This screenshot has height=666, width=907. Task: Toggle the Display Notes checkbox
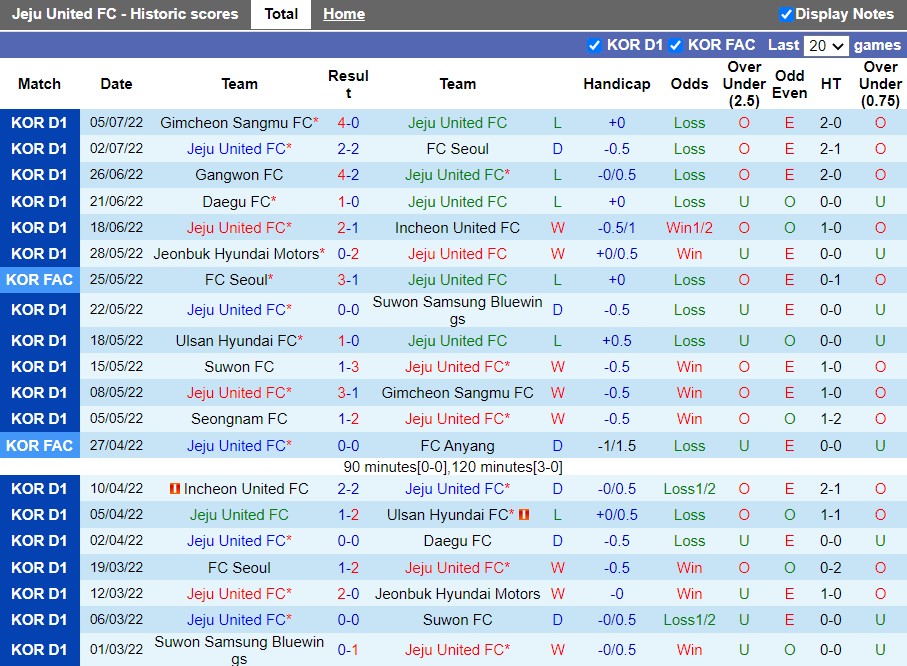[x=786, y=14]
